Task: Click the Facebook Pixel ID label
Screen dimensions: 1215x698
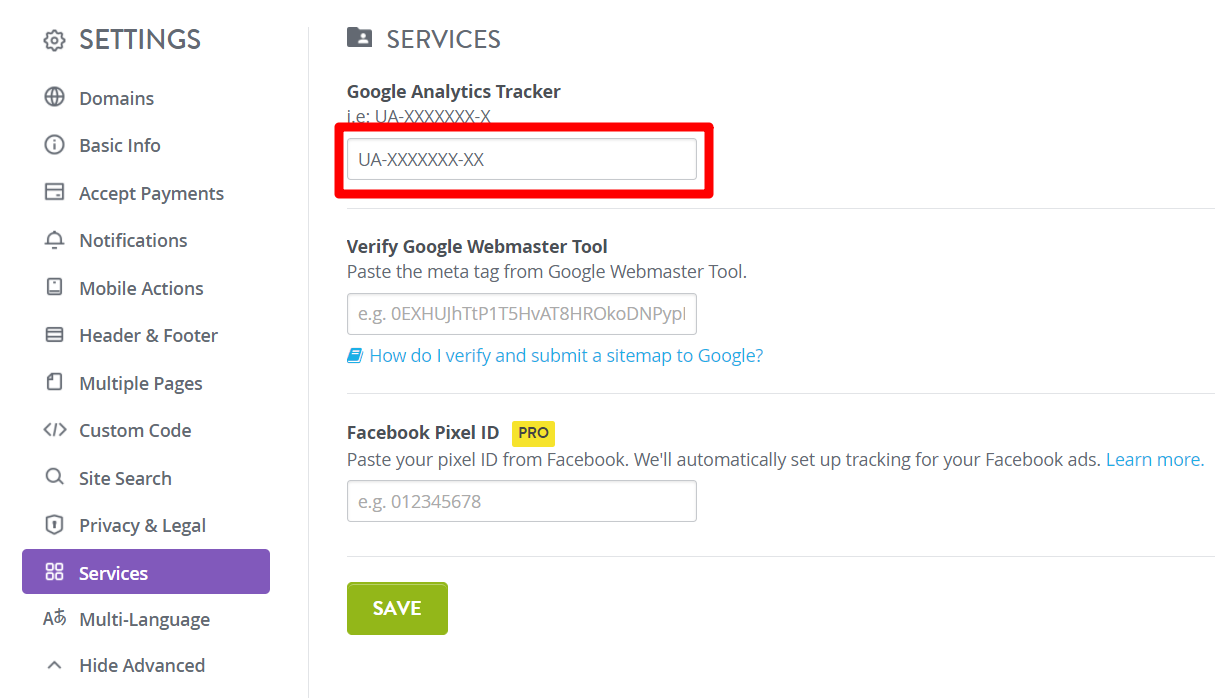Action: [x=423, y=433]
